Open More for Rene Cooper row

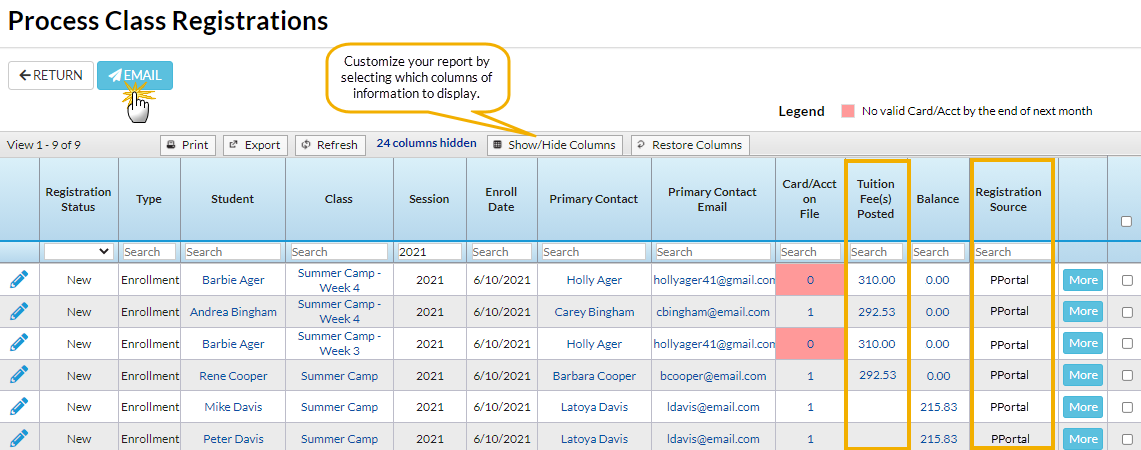click(x=1083, y=376)
